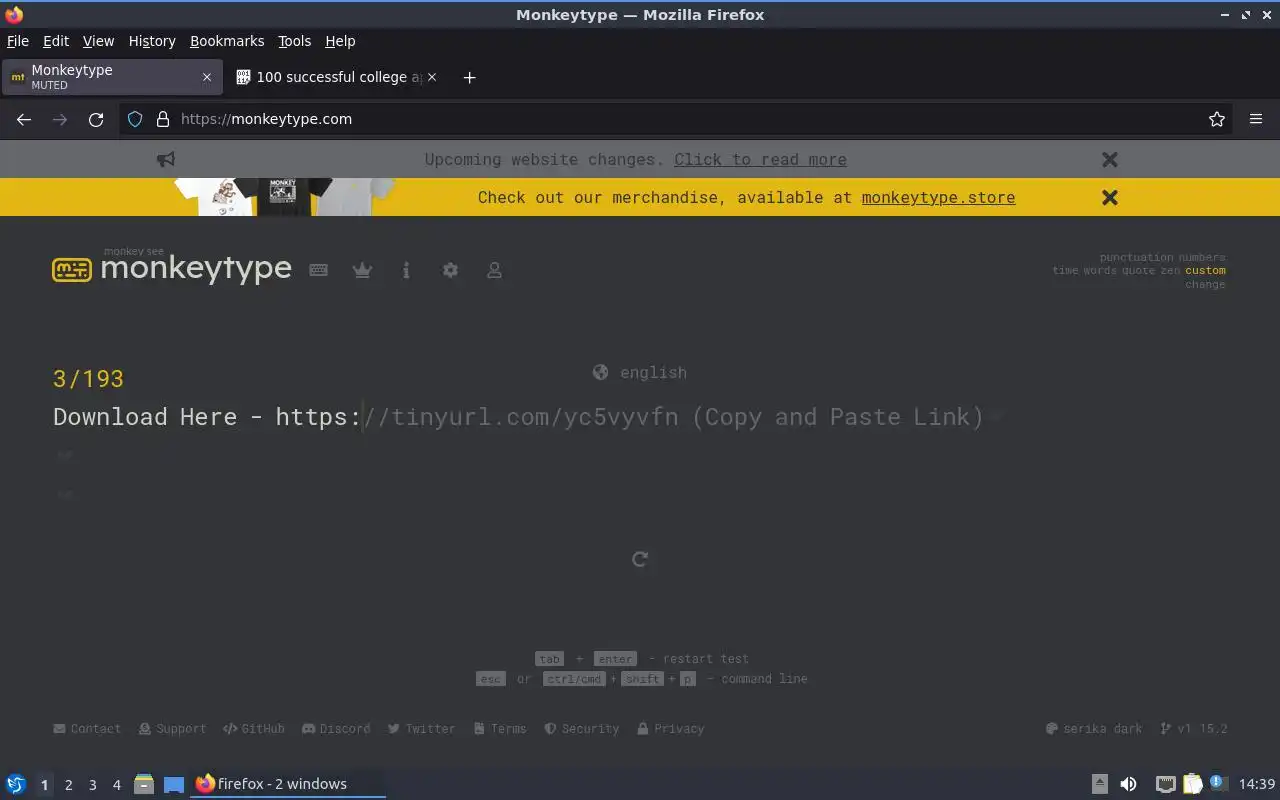Select the time test mode

tap(1065, 270)
